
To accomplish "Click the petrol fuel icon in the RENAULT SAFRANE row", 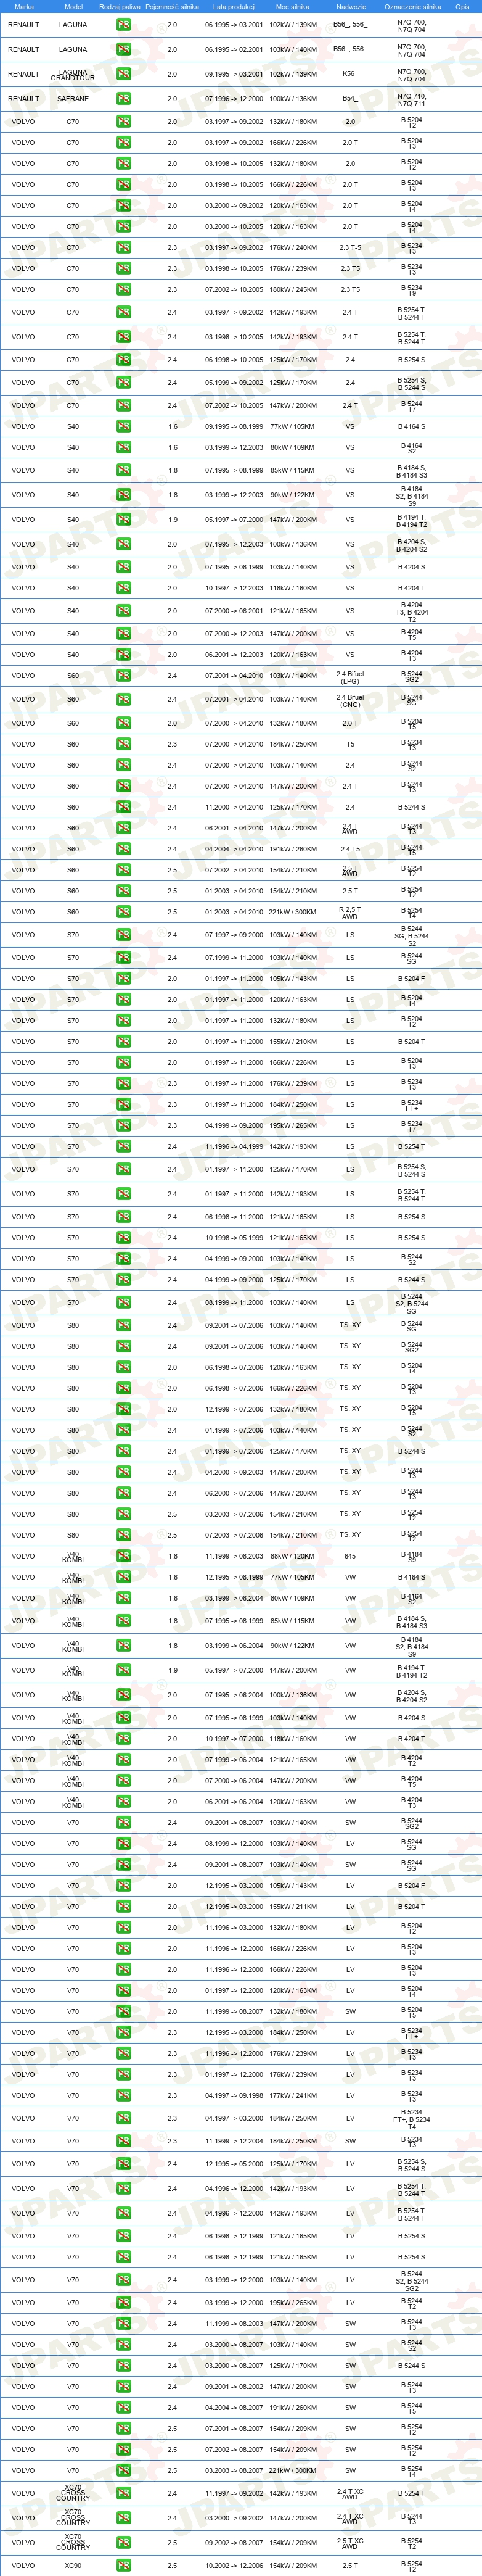I will (123, 99).
